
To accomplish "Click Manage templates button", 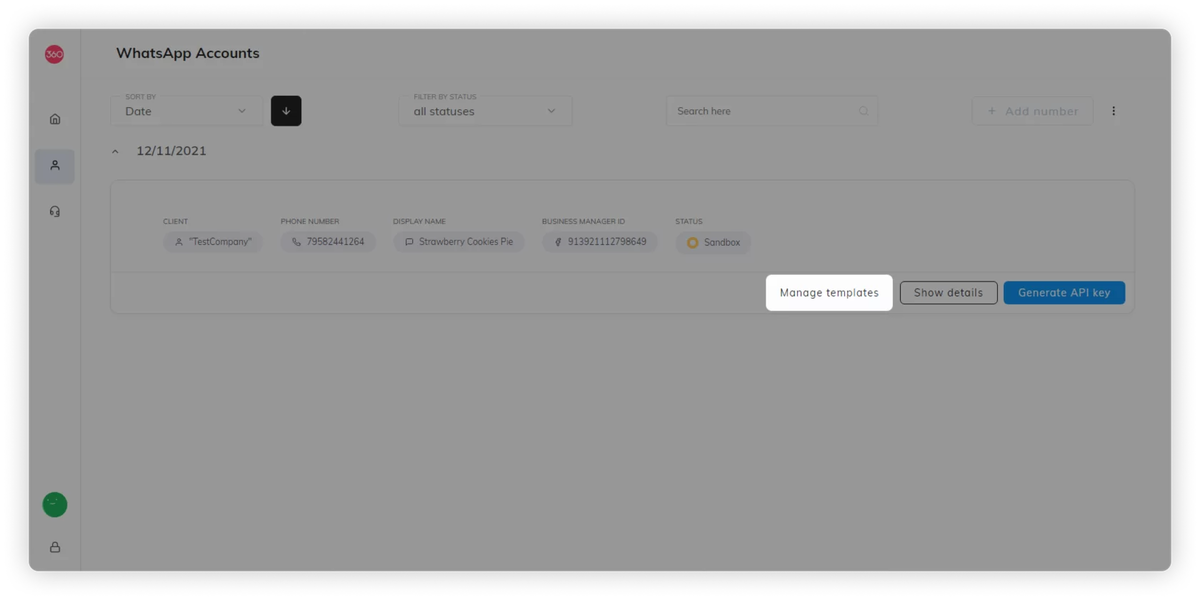I will (x=829, y=293).
